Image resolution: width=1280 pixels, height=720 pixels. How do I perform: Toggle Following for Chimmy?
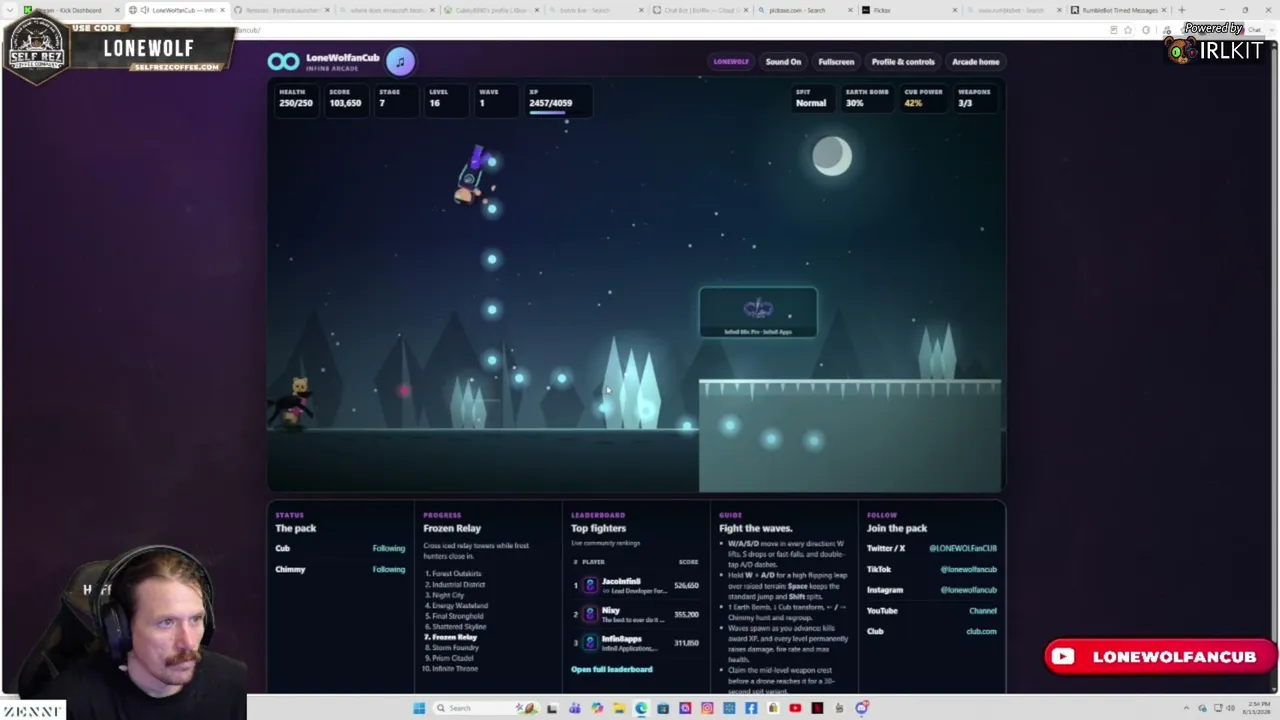(389, 569)
